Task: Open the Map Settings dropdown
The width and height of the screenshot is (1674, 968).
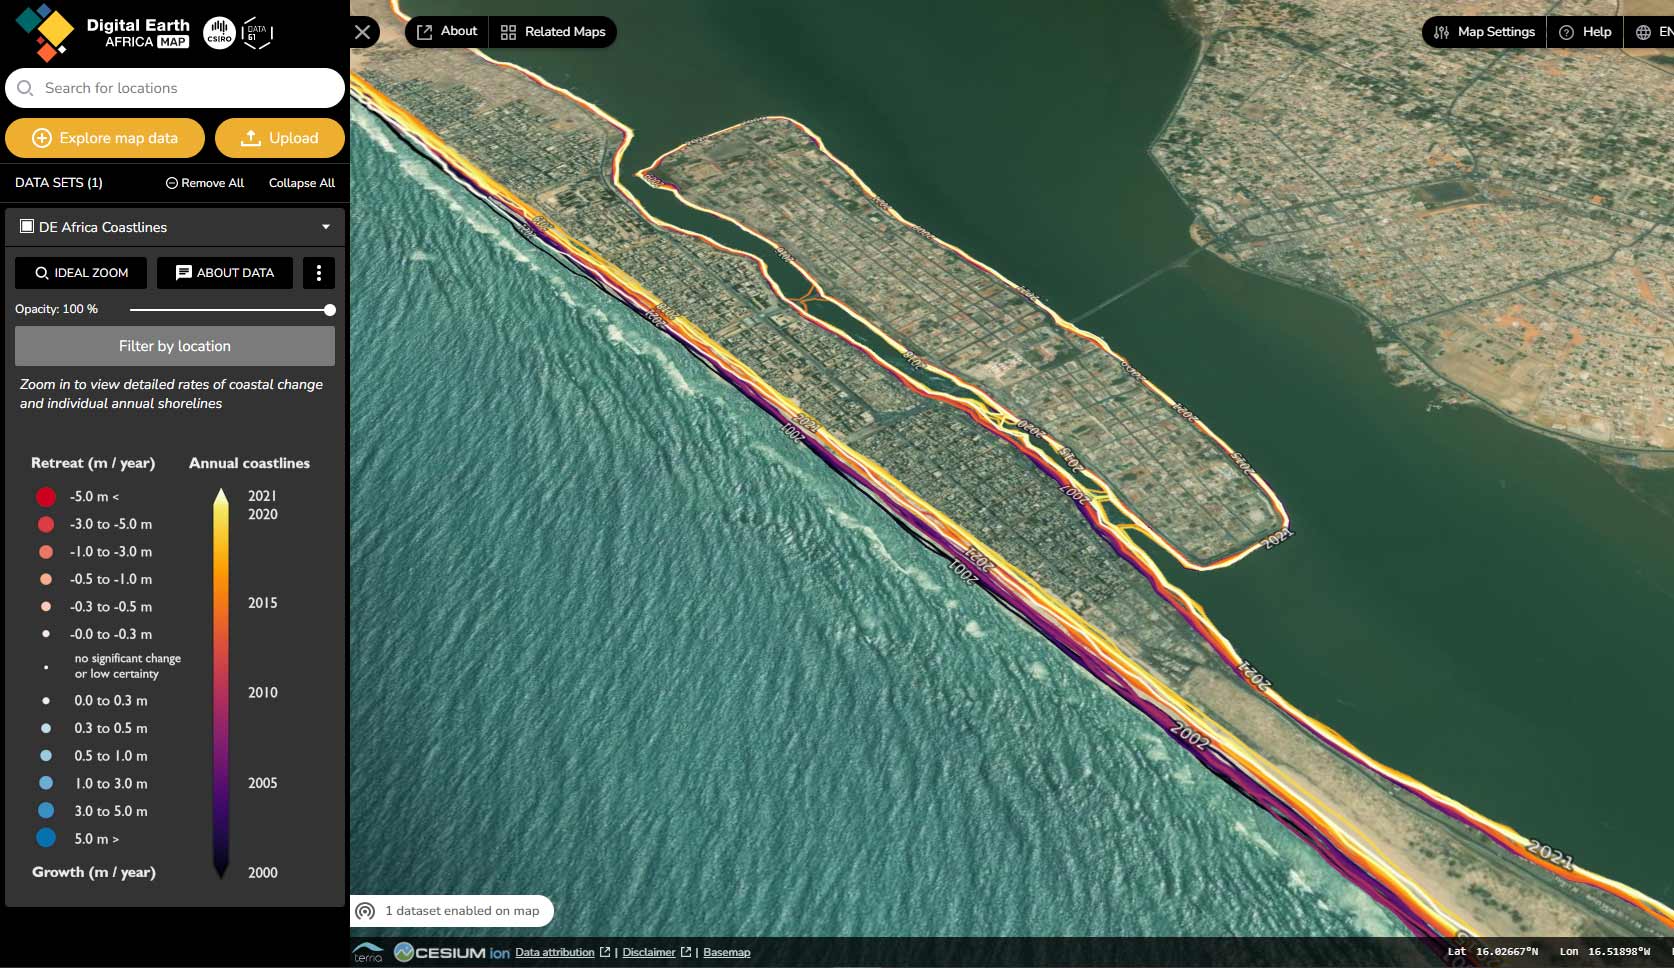Action: point(1484,32)
